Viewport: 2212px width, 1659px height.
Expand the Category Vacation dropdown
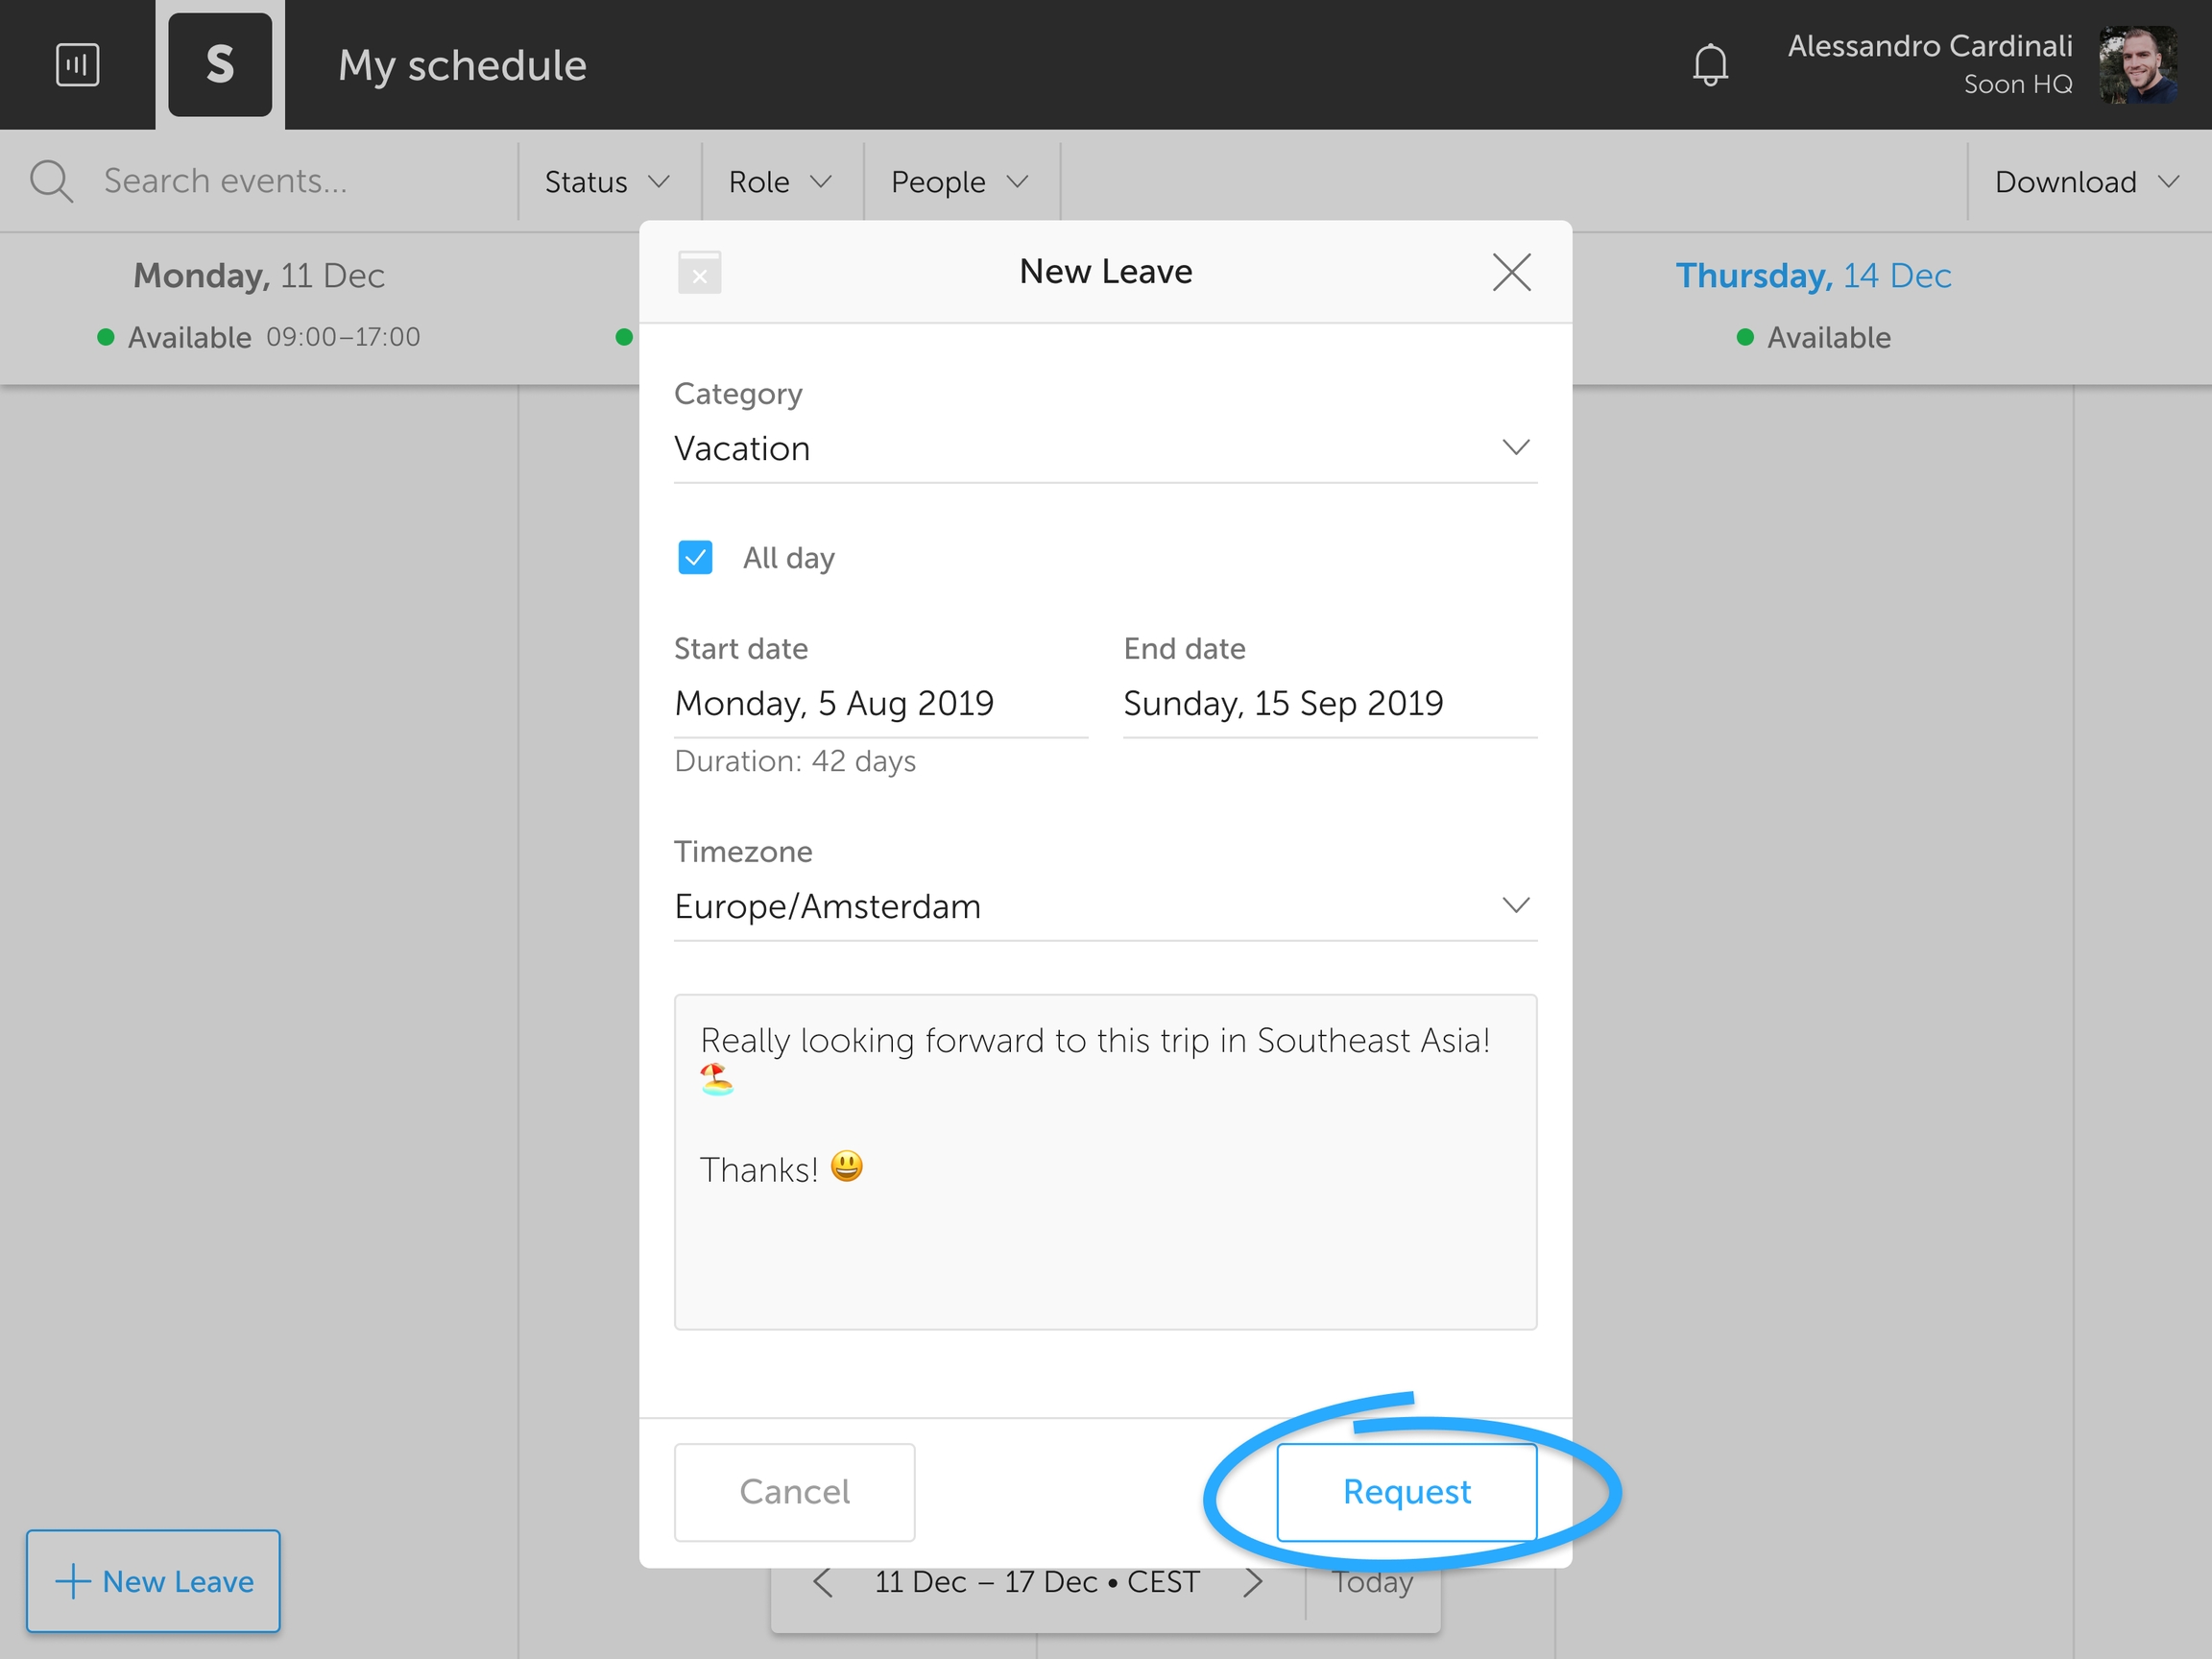point(1105,448)
